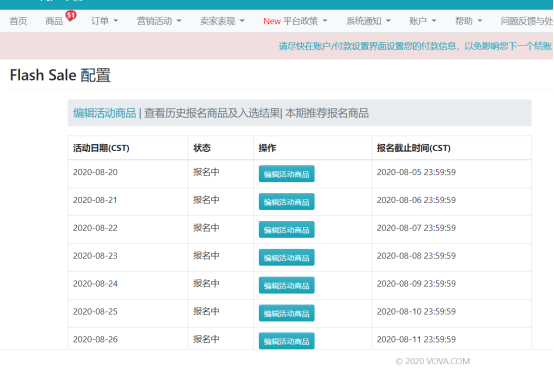Click 编辑活动商品 button for 2020-08-22
554x372 pixels.
coord(287,230)
